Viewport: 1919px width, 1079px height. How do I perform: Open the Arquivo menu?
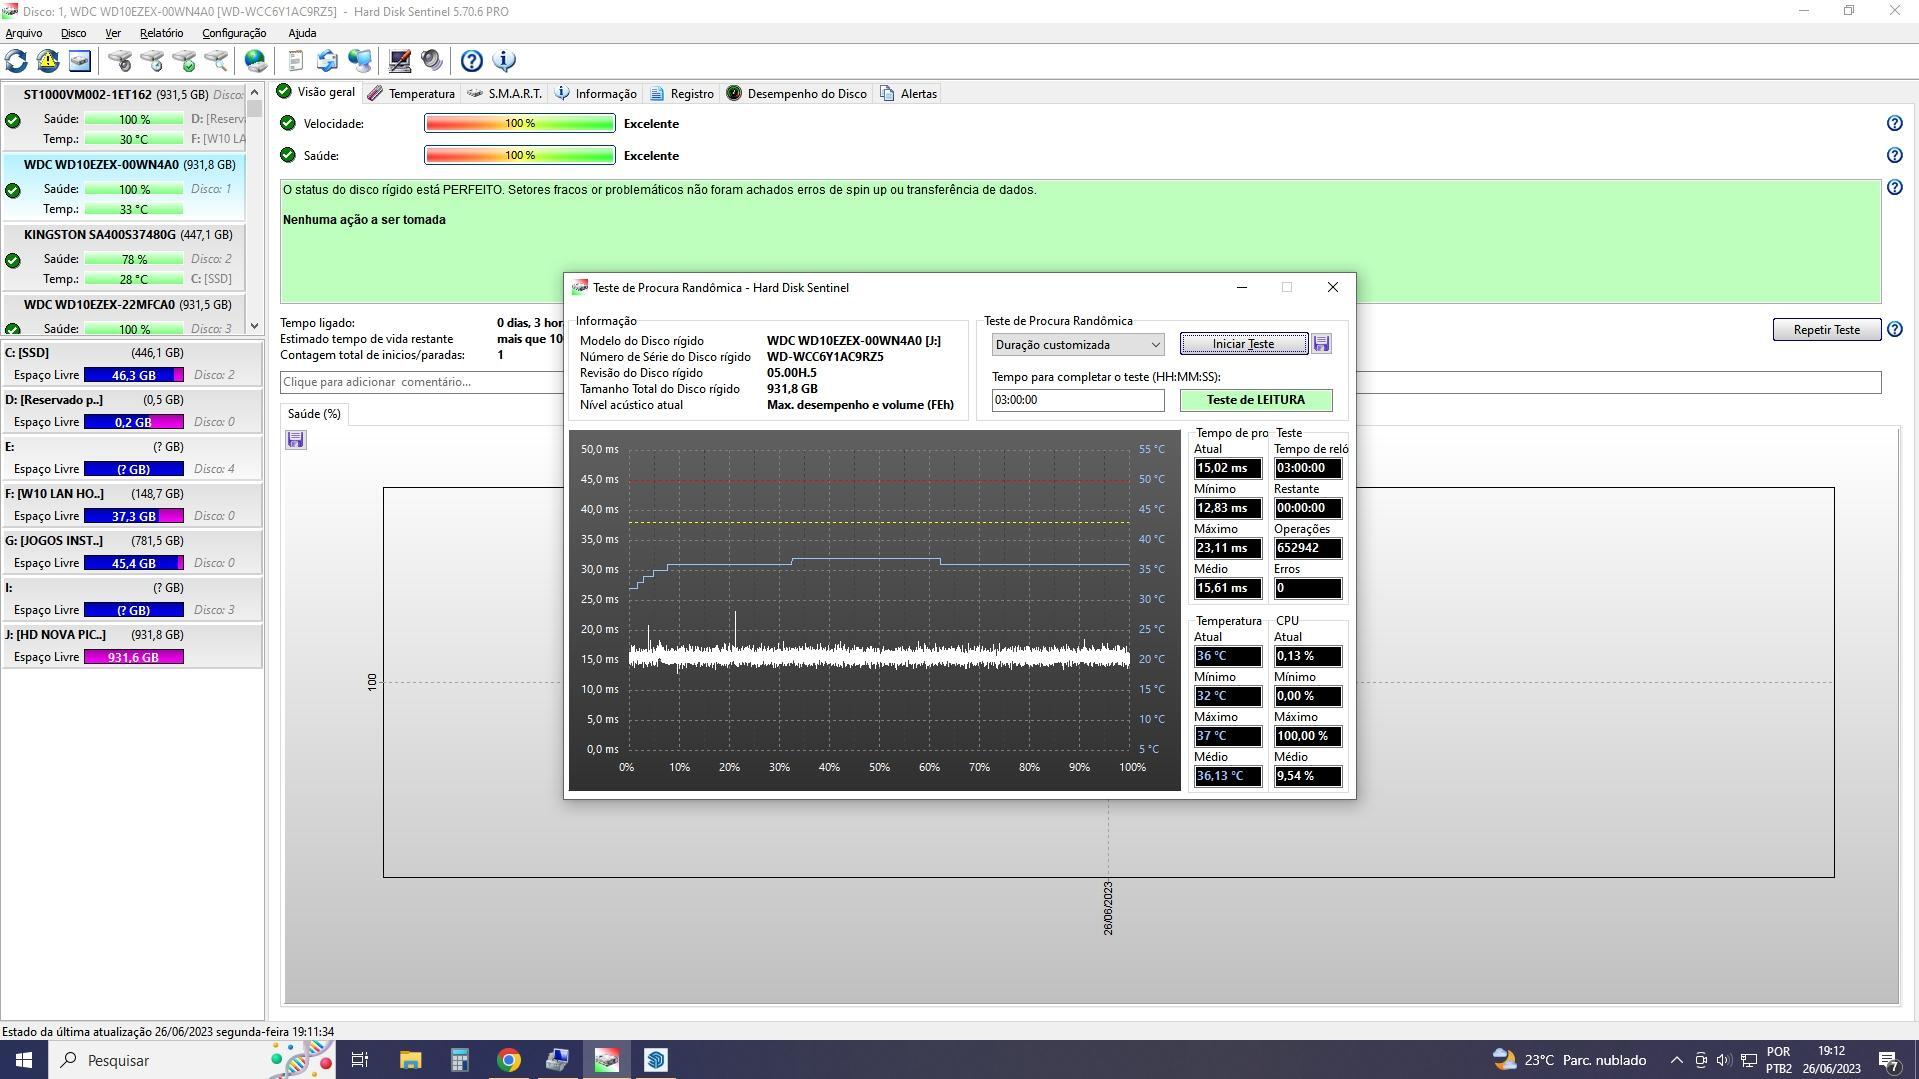click(24, 33)
